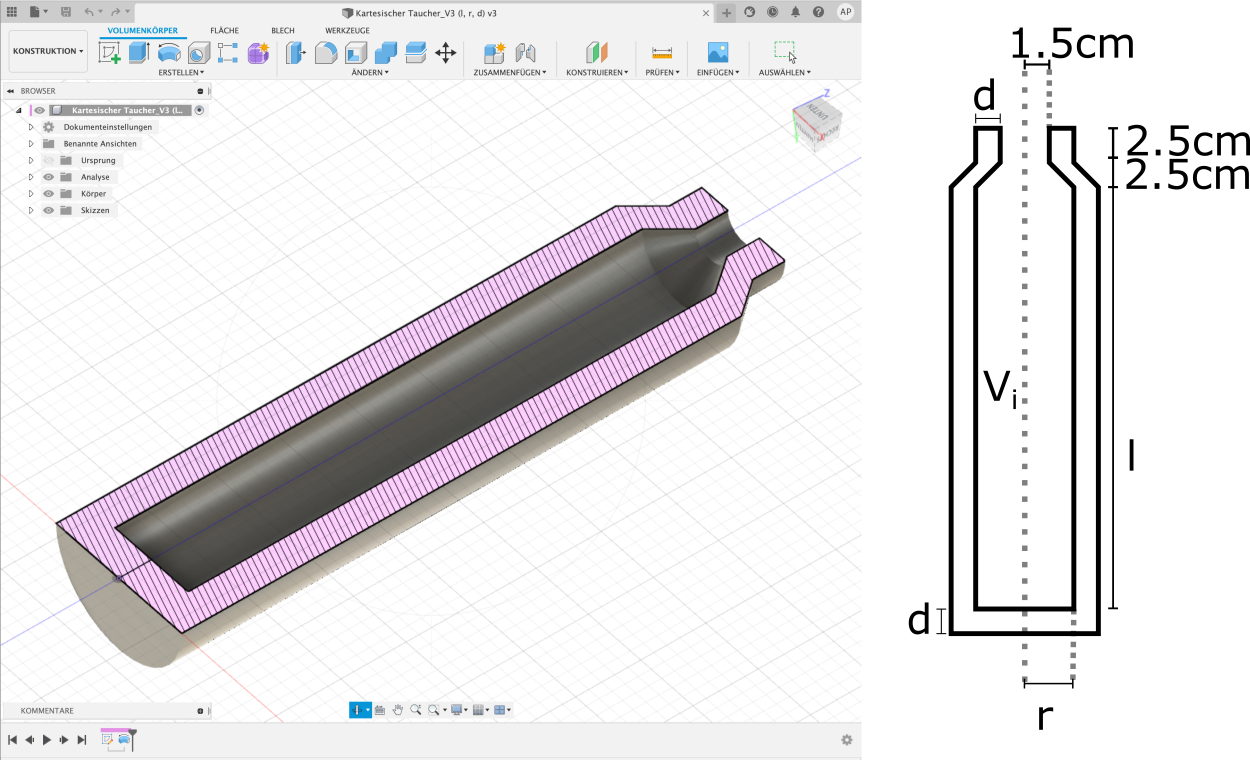Hide the Körper folder using eye icon
Screen dimensions: 1250x760
[x=48, y=194]
